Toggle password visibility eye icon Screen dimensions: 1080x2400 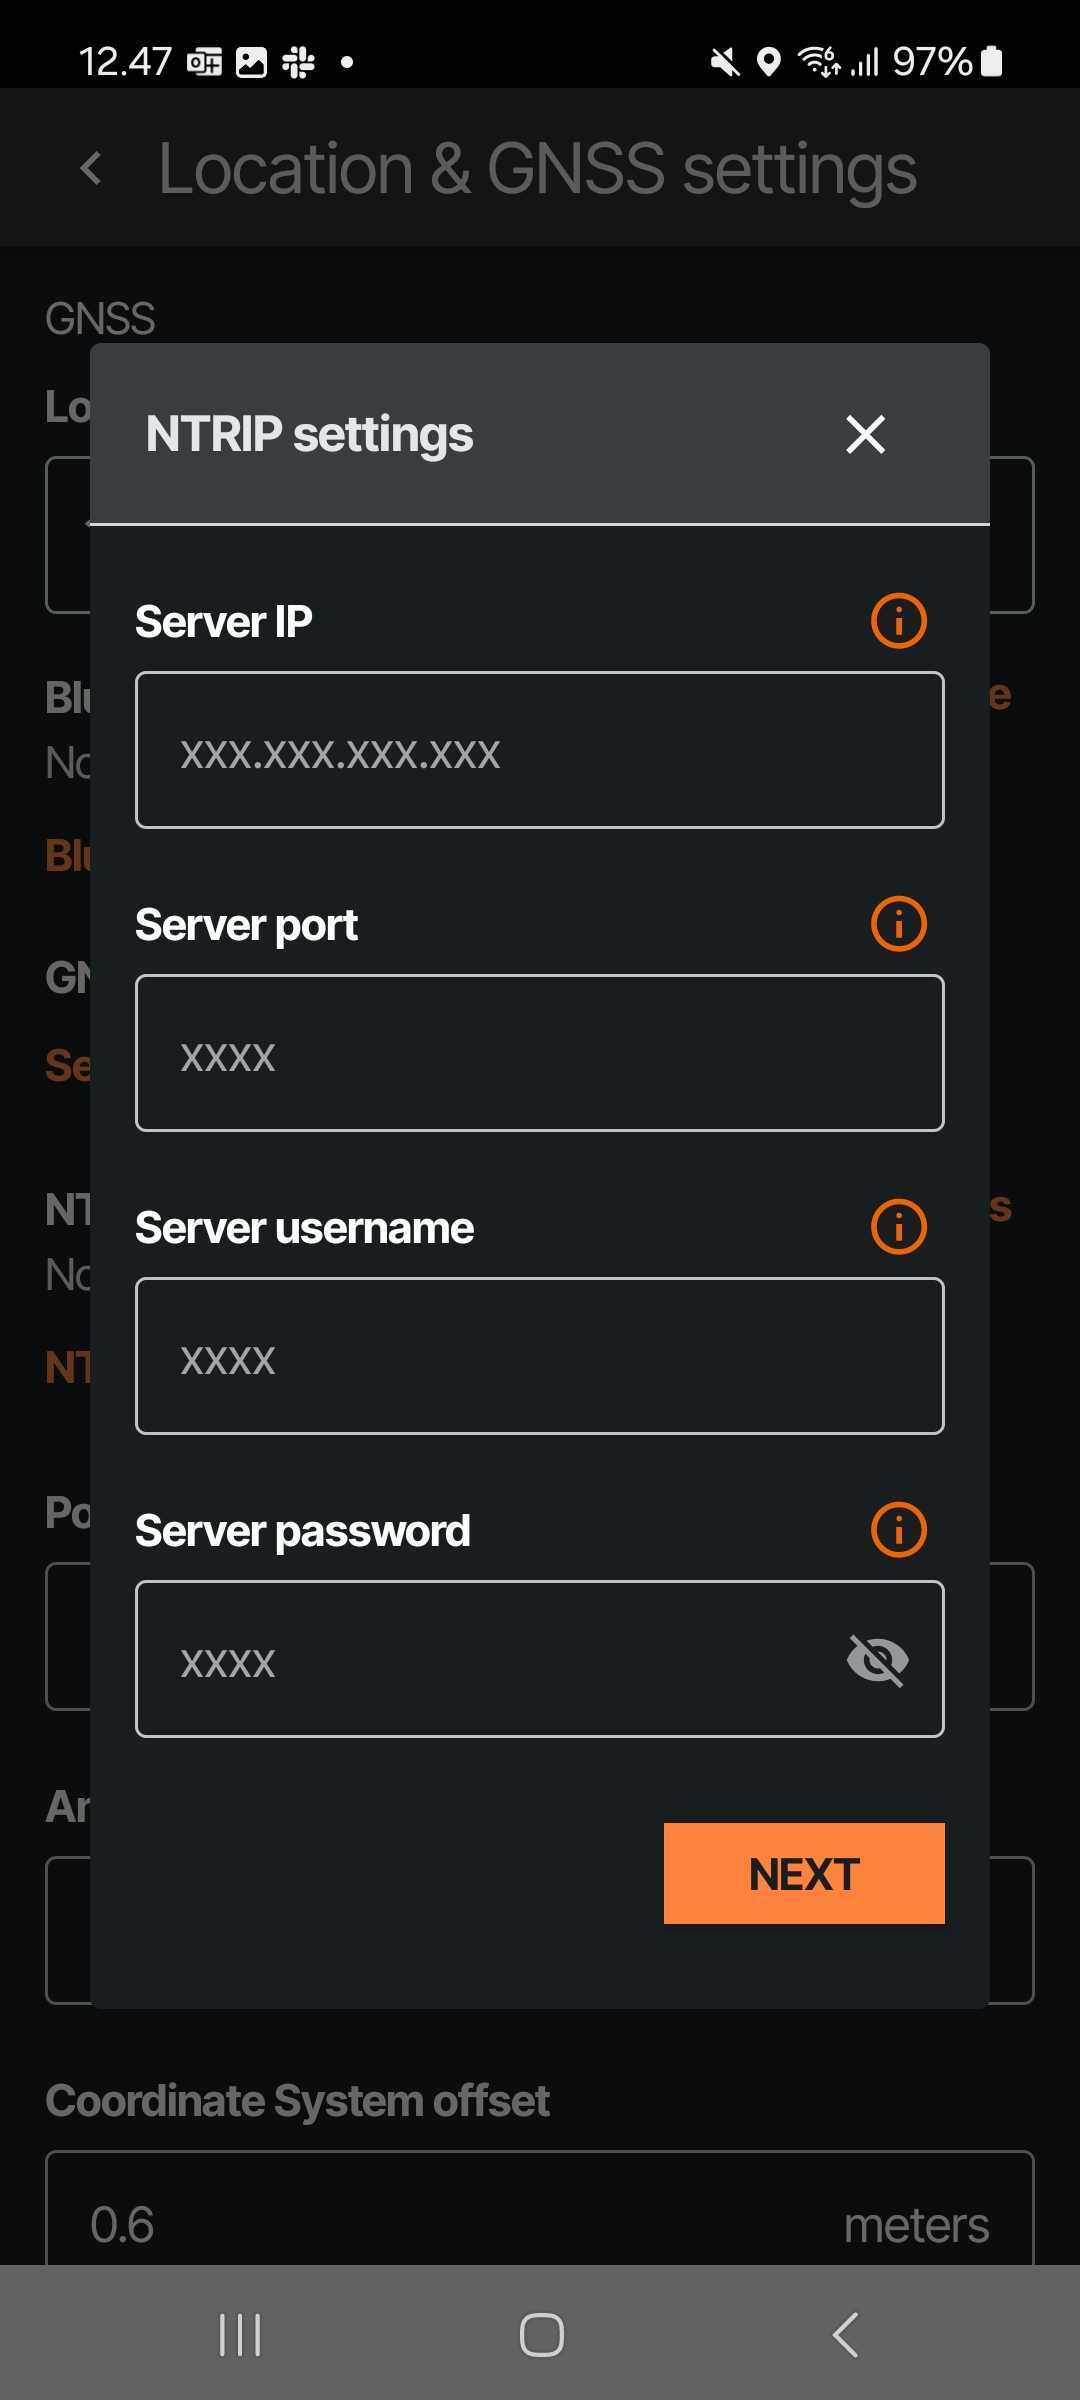[877, 1660]
